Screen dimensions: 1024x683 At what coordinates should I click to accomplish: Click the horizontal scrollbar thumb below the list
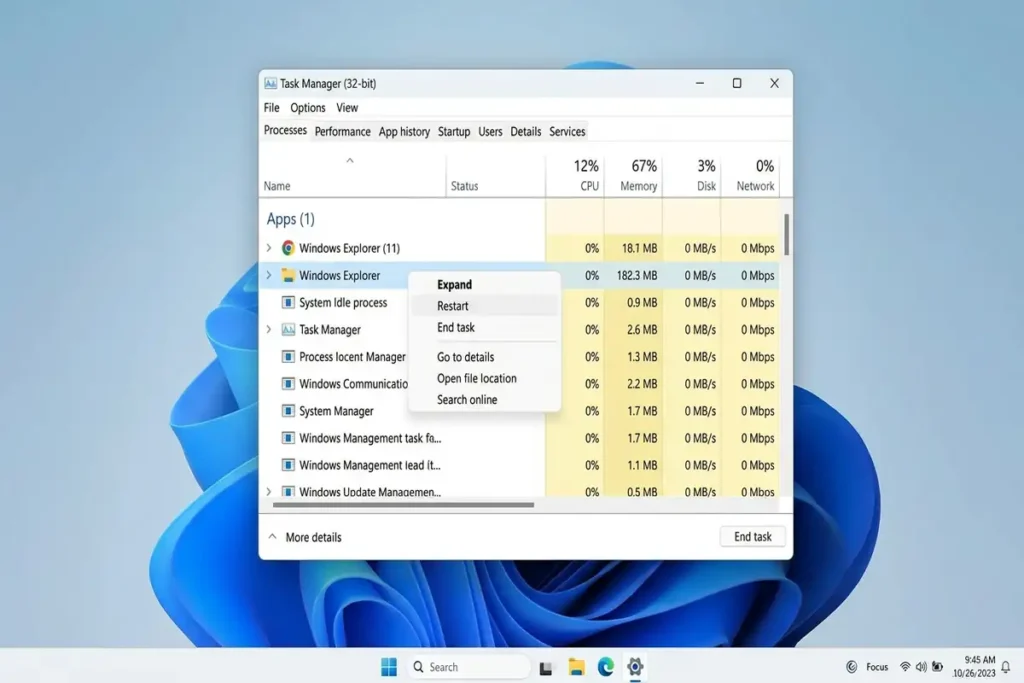click(403, 505)
